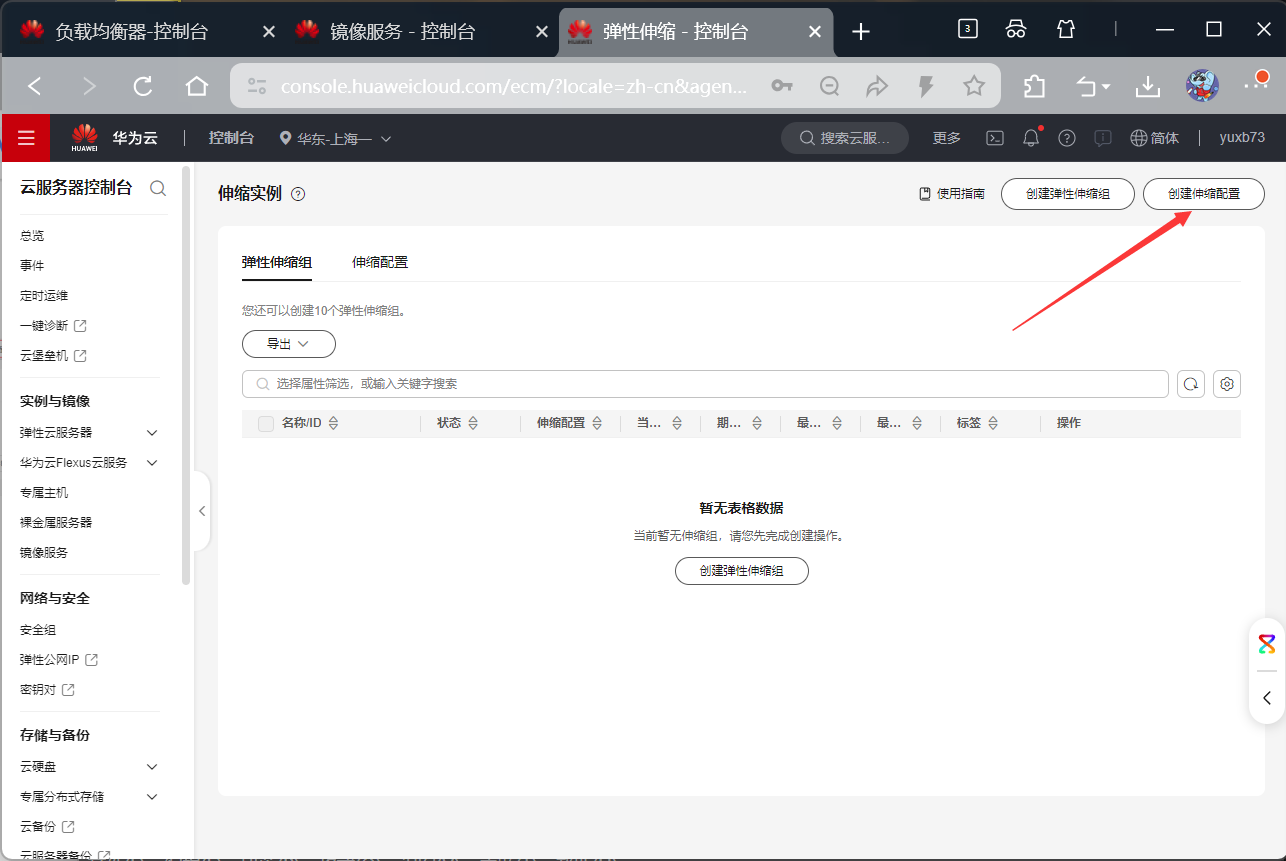Click 创建弹性伸缩组 button at top right
This screenshot has width=1286, height=861.
[1068, 194]
